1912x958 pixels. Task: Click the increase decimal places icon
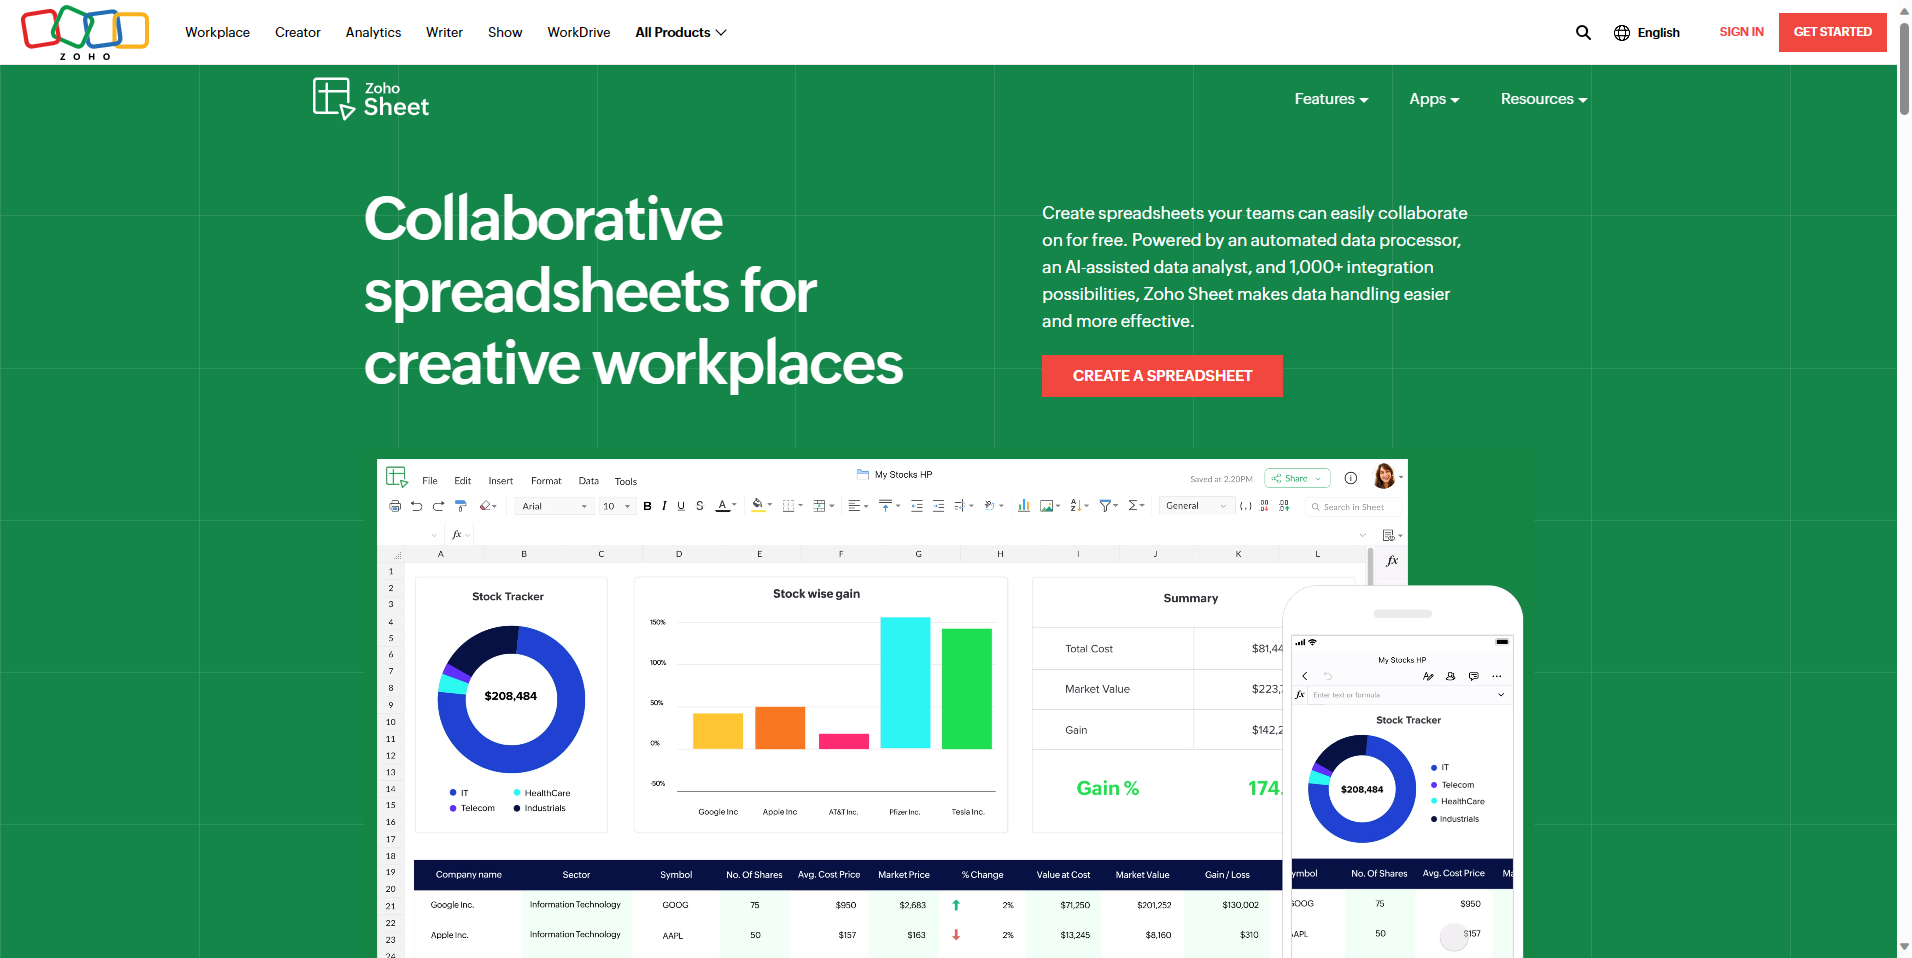[x=1284, y=506]
